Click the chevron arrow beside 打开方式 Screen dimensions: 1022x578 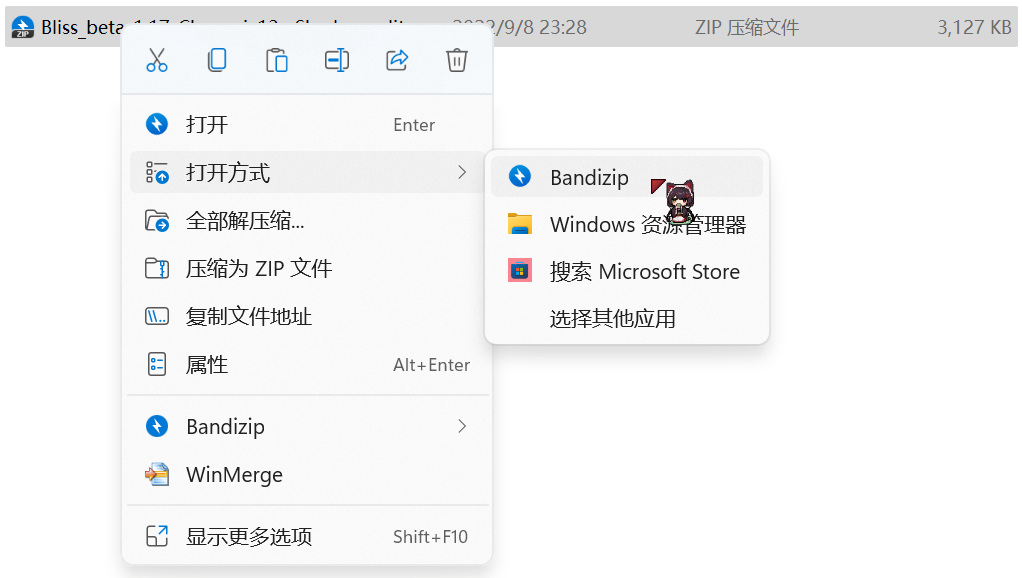click(x=462, y=172)
